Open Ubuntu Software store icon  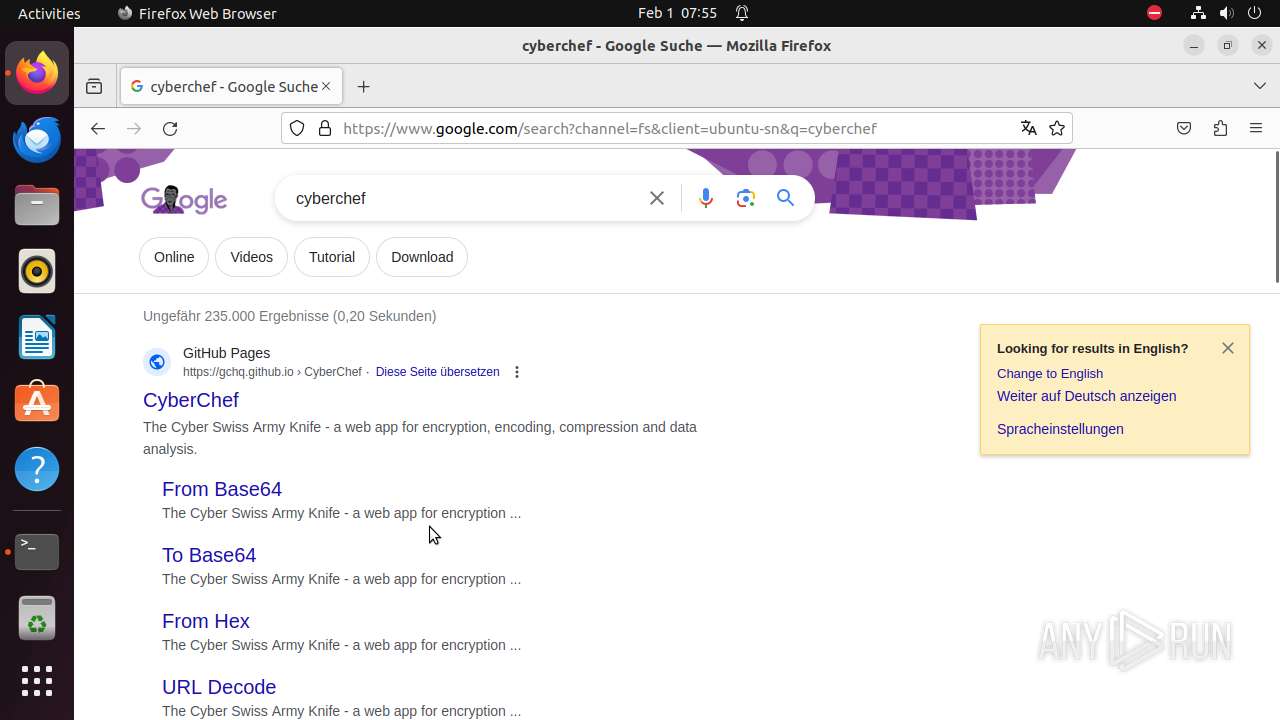37,403
